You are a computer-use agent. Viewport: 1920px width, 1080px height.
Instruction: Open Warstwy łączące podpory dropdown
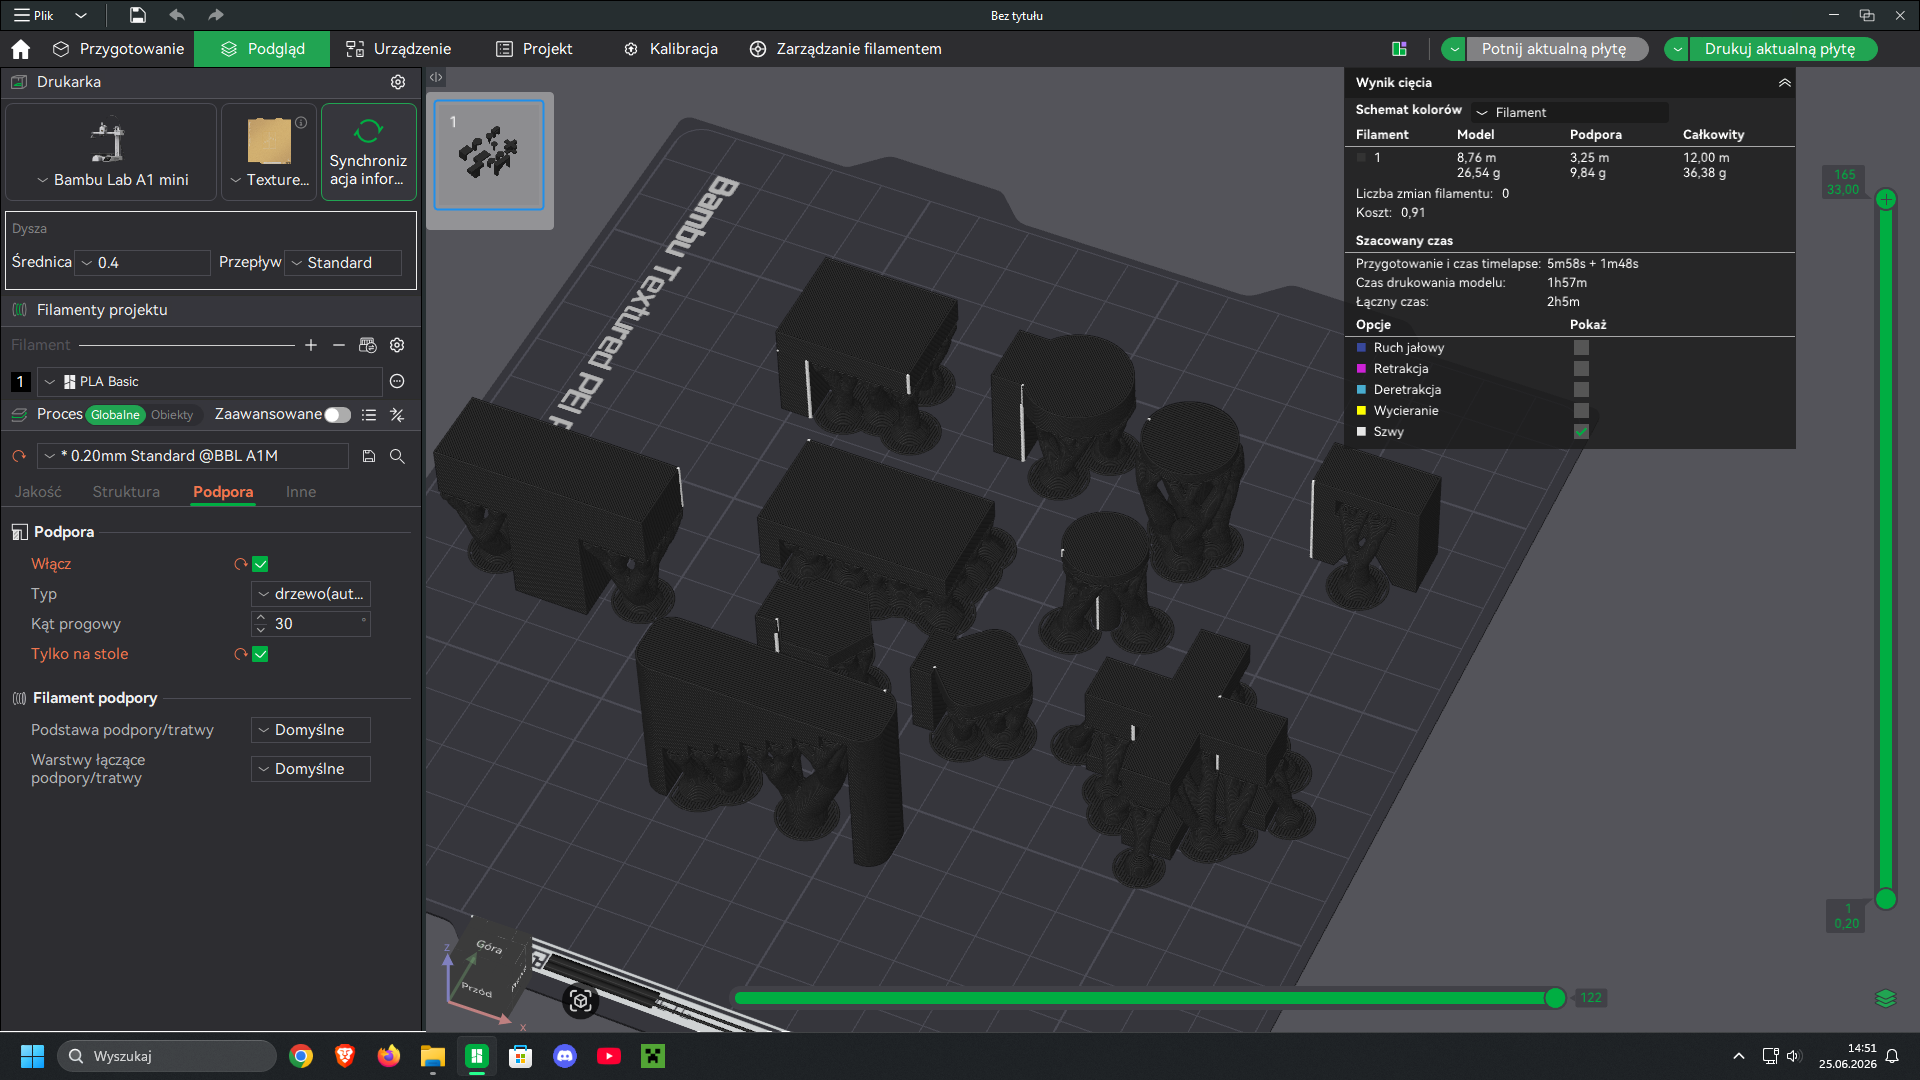pyautogui.click(x=311, y=769)
